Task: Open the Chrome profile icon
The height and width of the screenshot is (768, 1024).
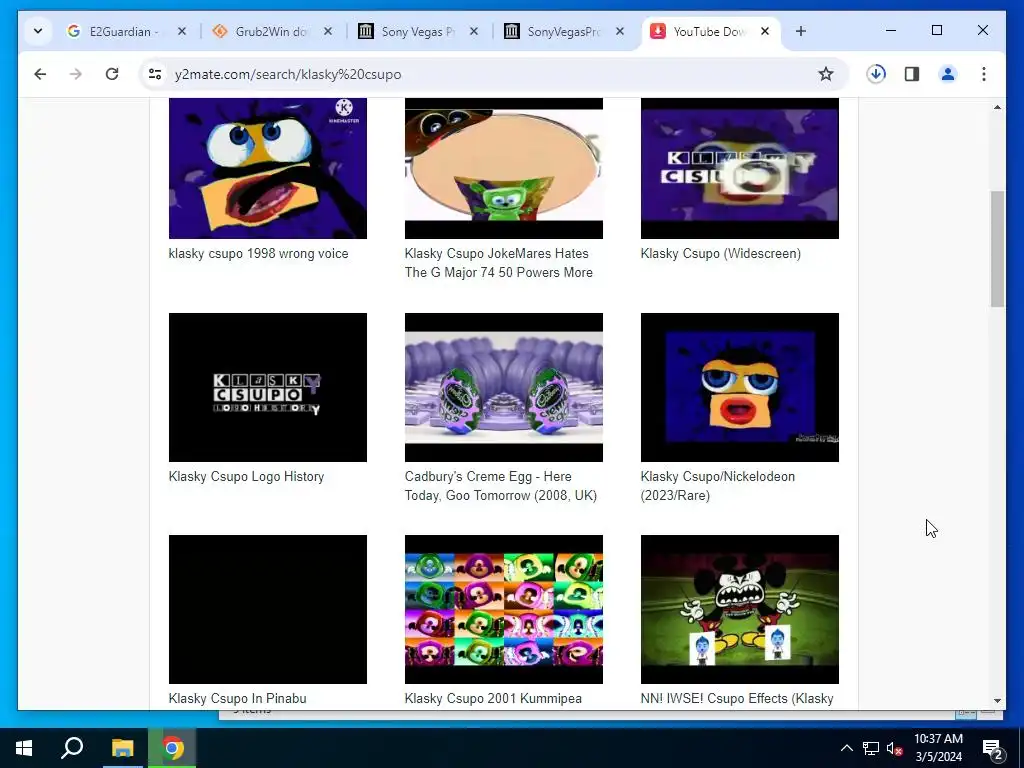Action: point(948,74)
